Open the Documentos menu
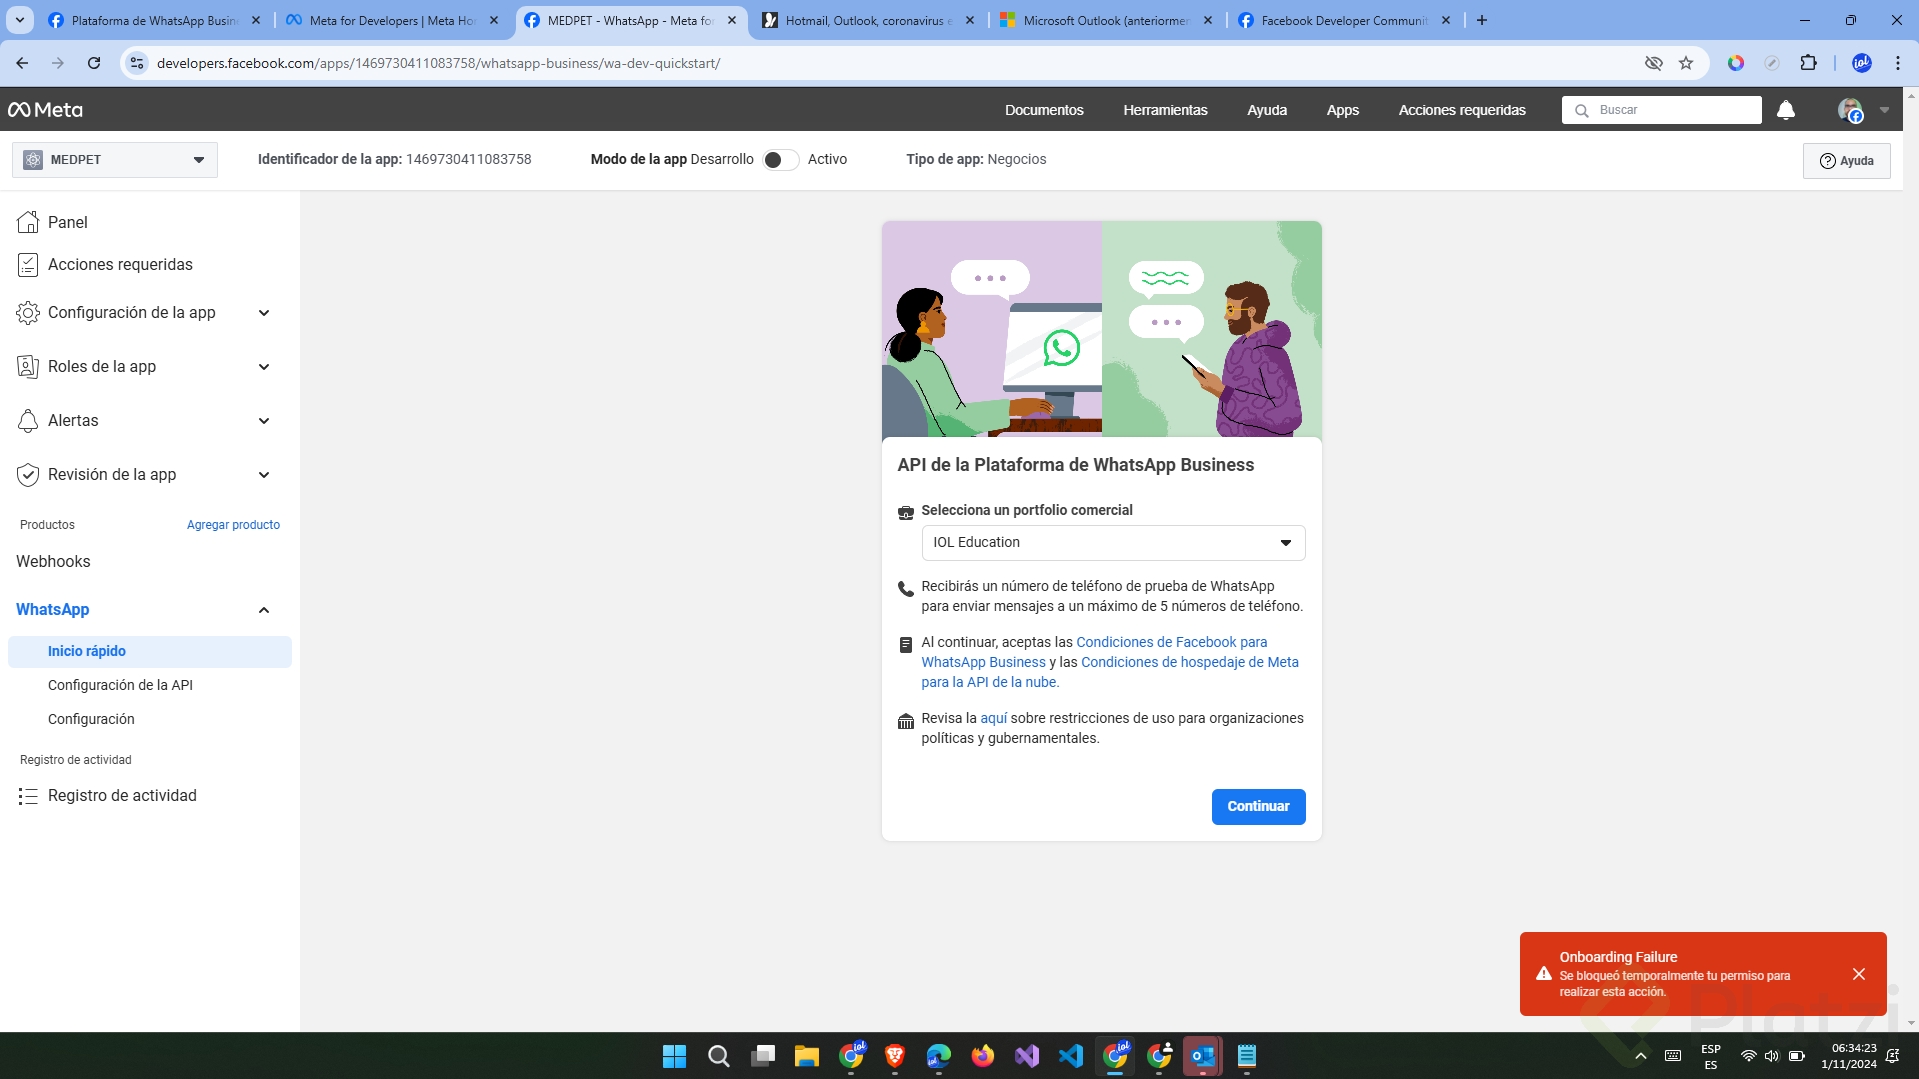 coord(1044,110)
